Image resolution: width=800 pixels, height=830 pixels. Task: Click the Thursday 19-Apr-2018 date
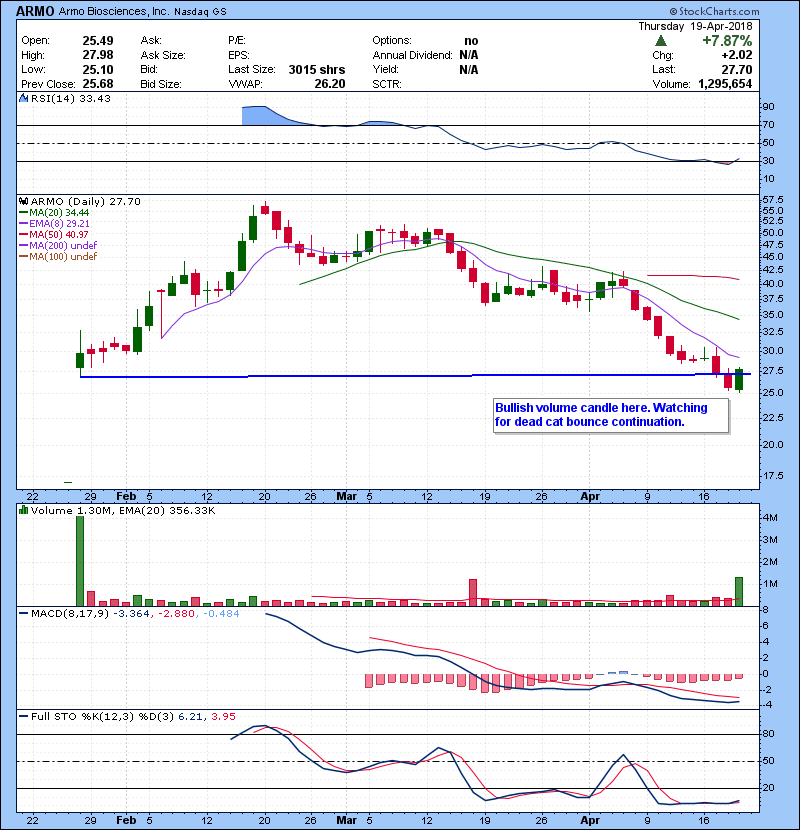pos(695,26)
